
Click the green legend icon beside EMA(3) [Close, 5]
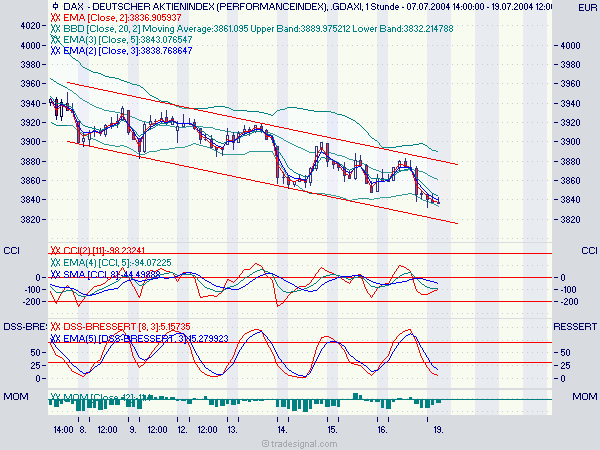point(55,40)
